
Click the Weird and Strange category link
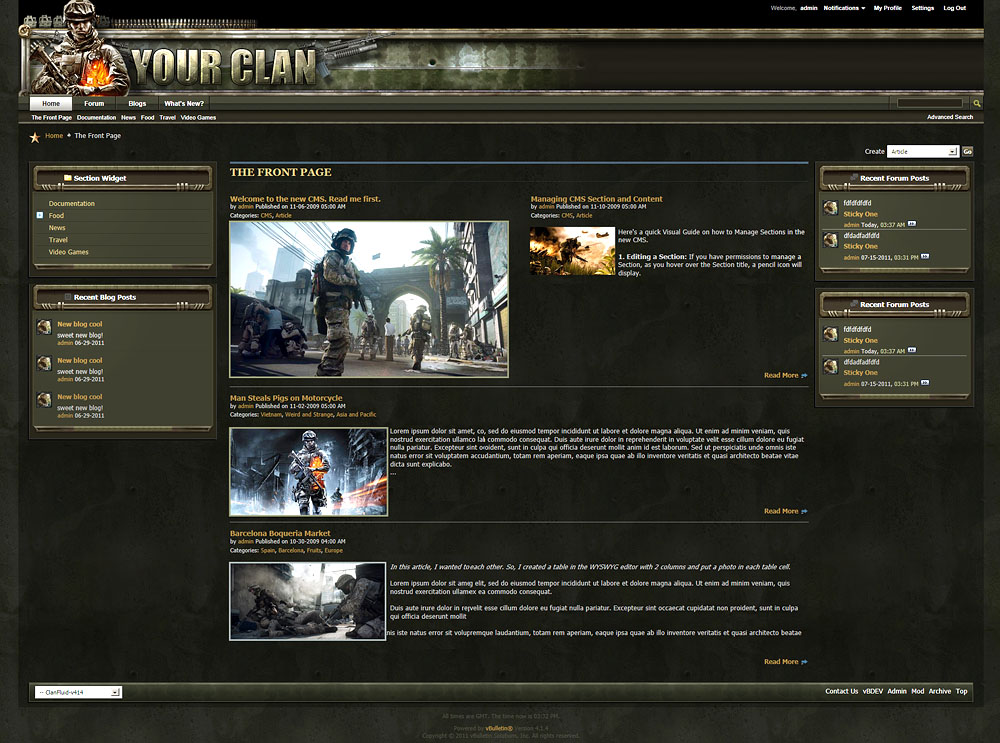pyautogui.click(x=309, y=415)
